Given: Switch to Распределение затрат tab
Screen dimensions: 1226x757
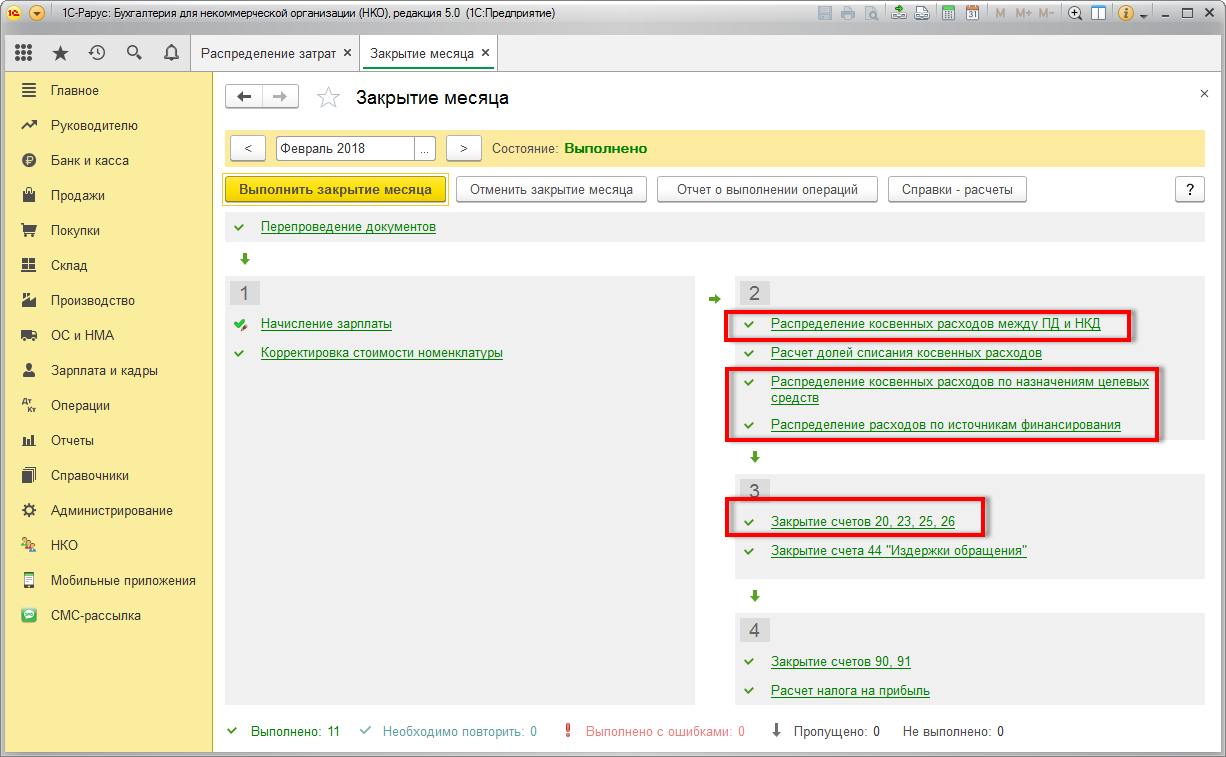Looking at the screenshot, I should coord(268,53).
